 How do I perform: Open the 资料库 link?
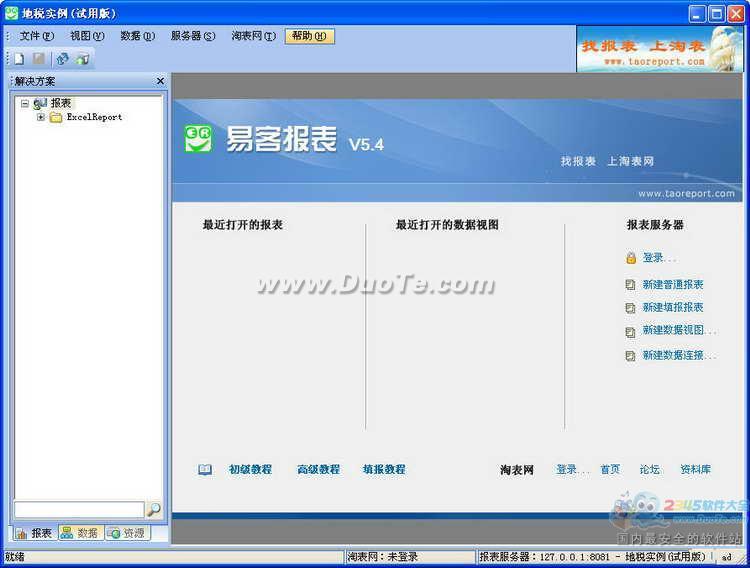[695, 469]
